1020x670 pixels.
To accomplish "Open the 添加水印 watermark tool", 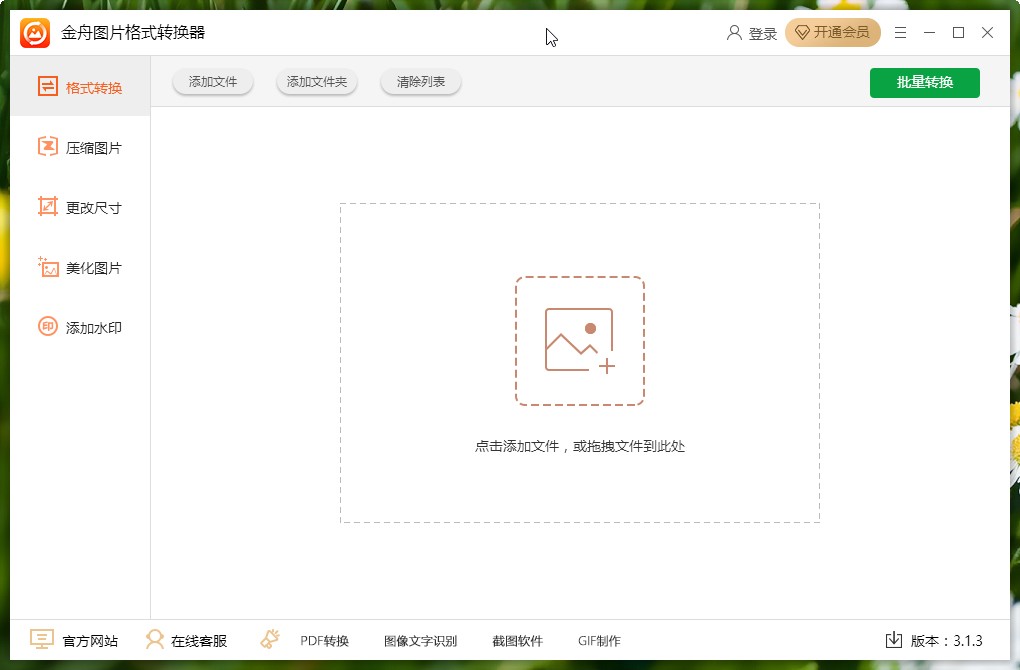I will click(x=80, y=327).
